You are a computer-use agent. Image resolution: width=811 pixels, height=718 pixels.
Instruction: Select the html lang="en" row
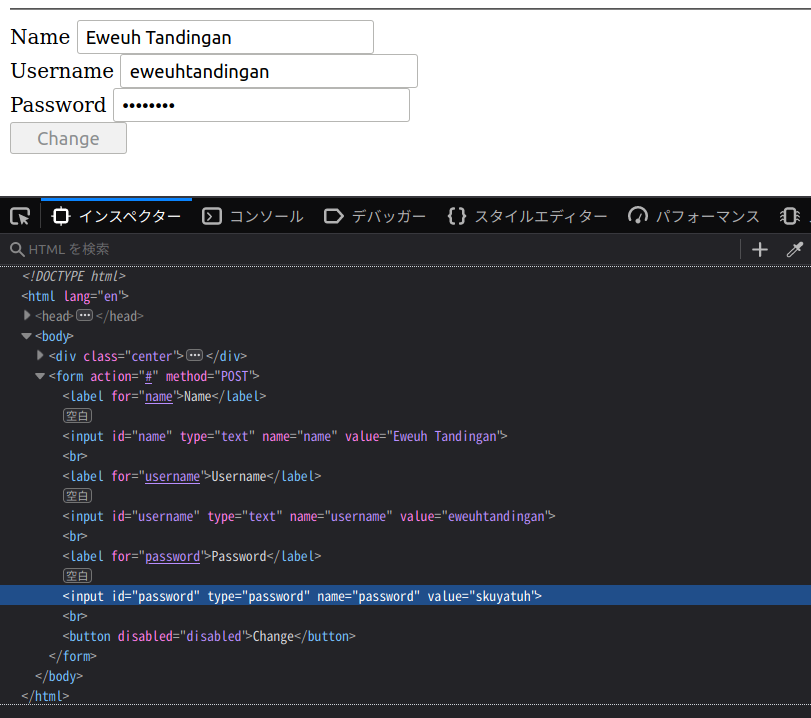click(x=406, y=296)
